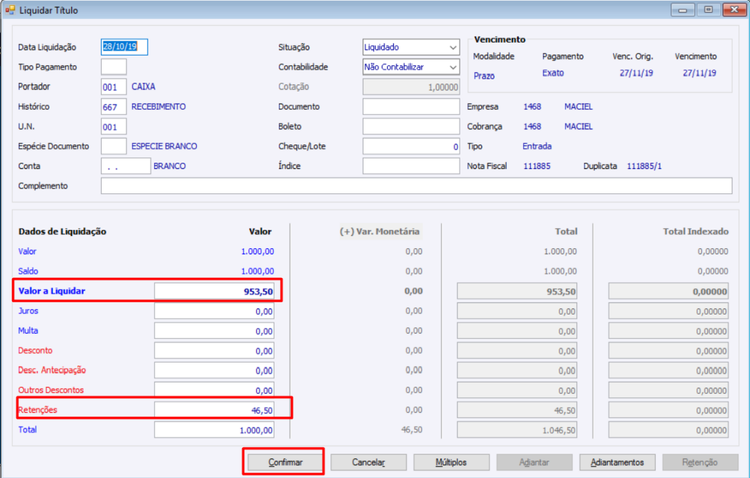The height and width of the screenshot is (478, 750).
Task: Click the Liquidar Título window title icon
Action: [10, 10]
